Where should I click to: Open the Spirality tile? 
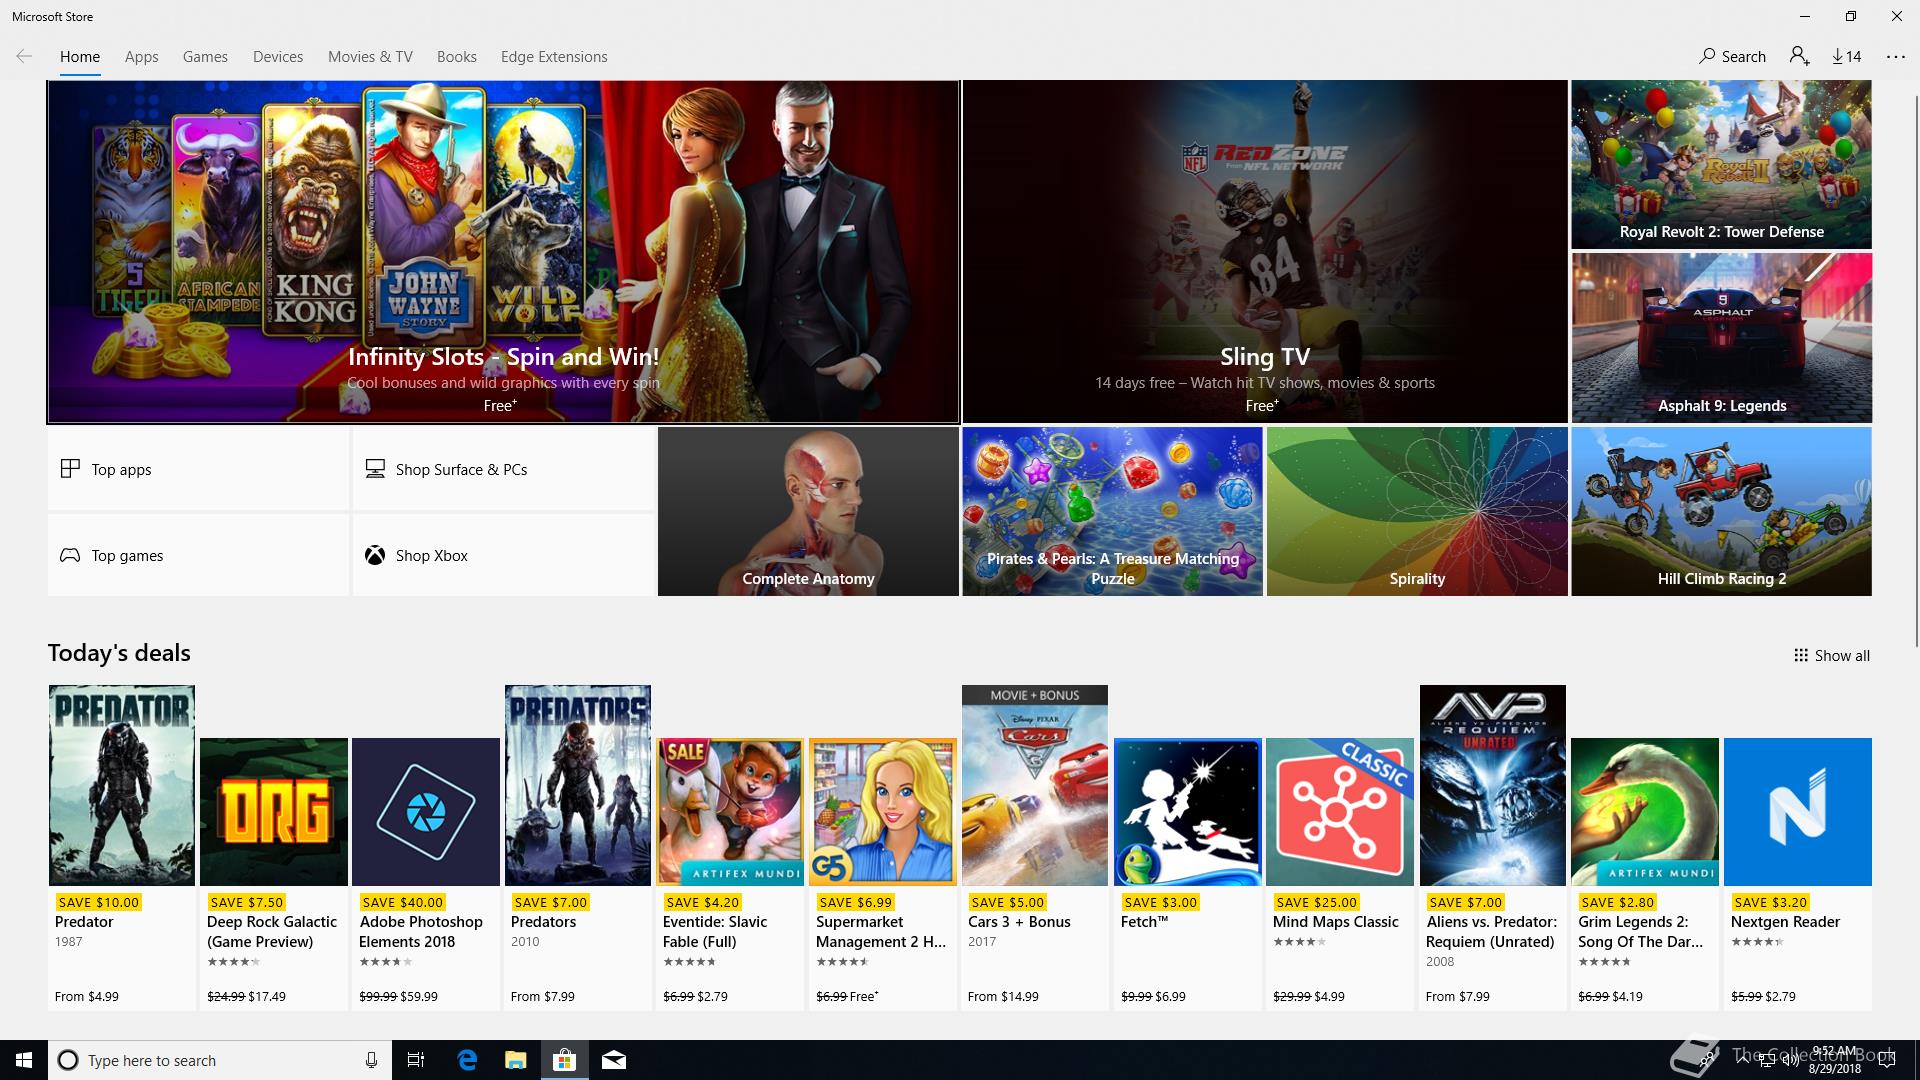[x=1417, y=512]
